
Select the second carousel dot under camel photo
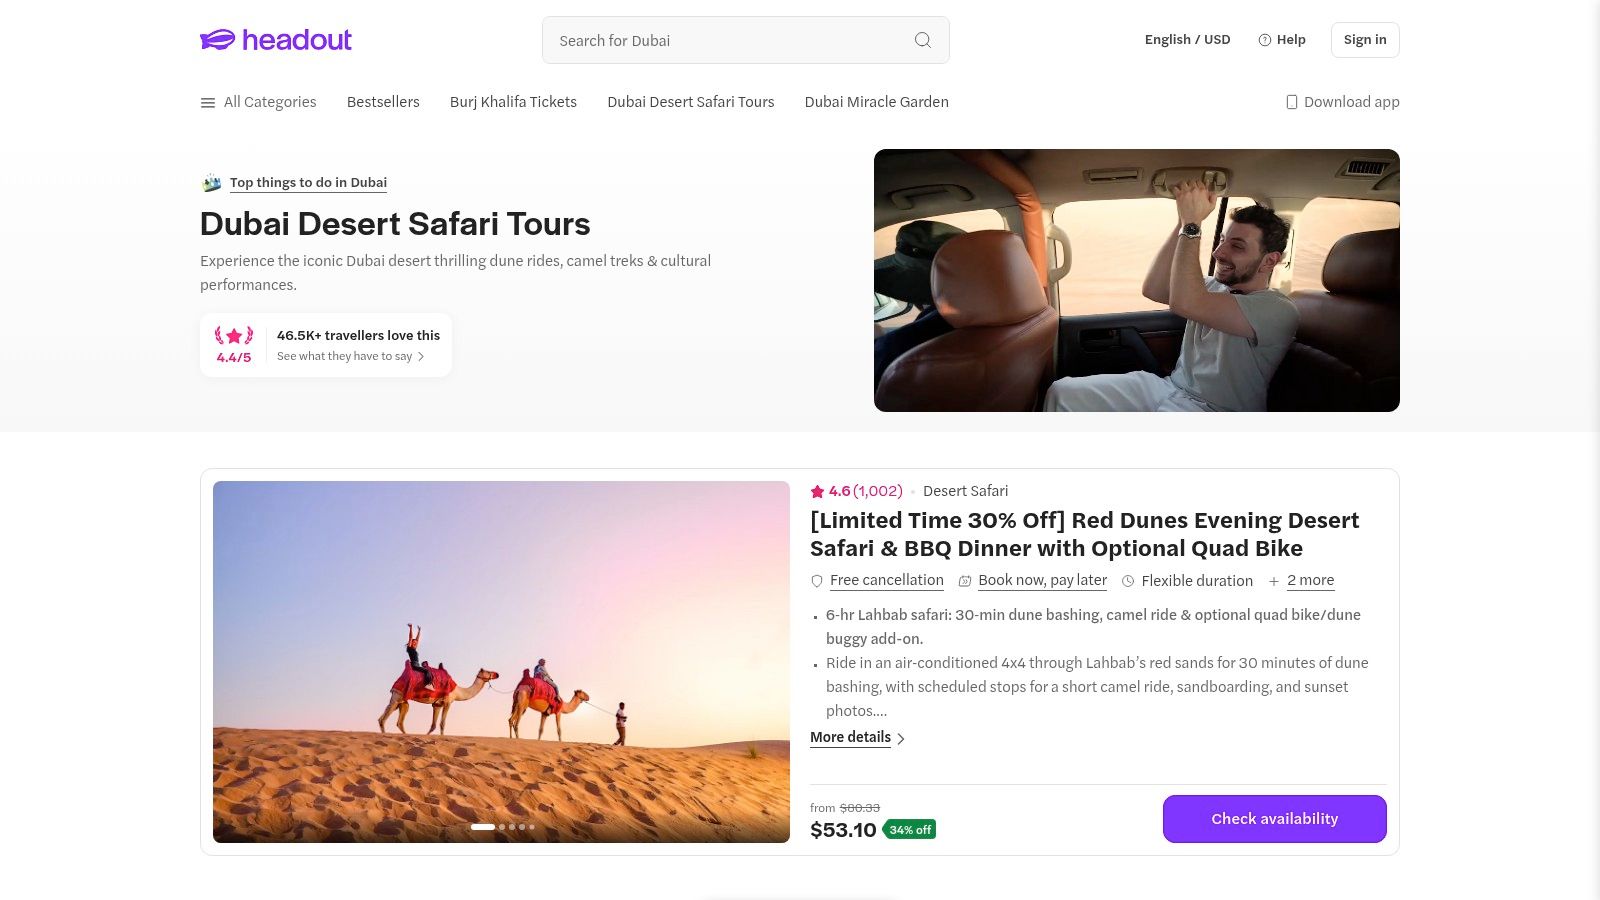pos(502,827)
